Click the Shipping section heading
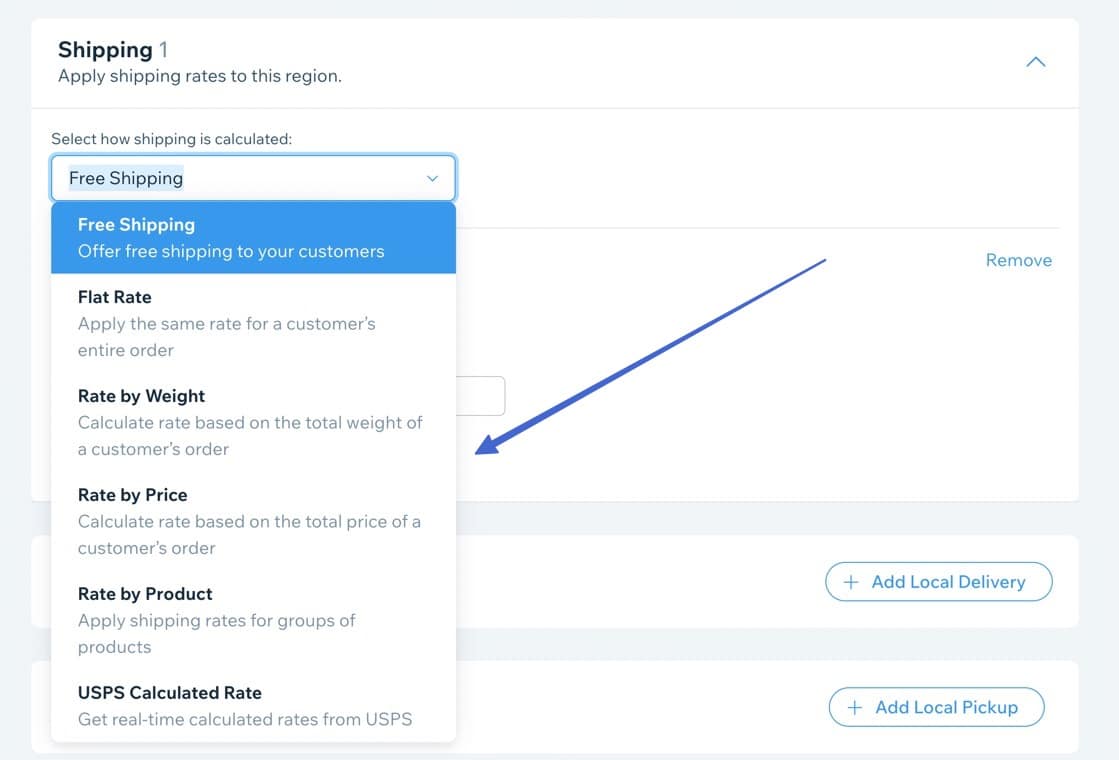 point(105,50)
